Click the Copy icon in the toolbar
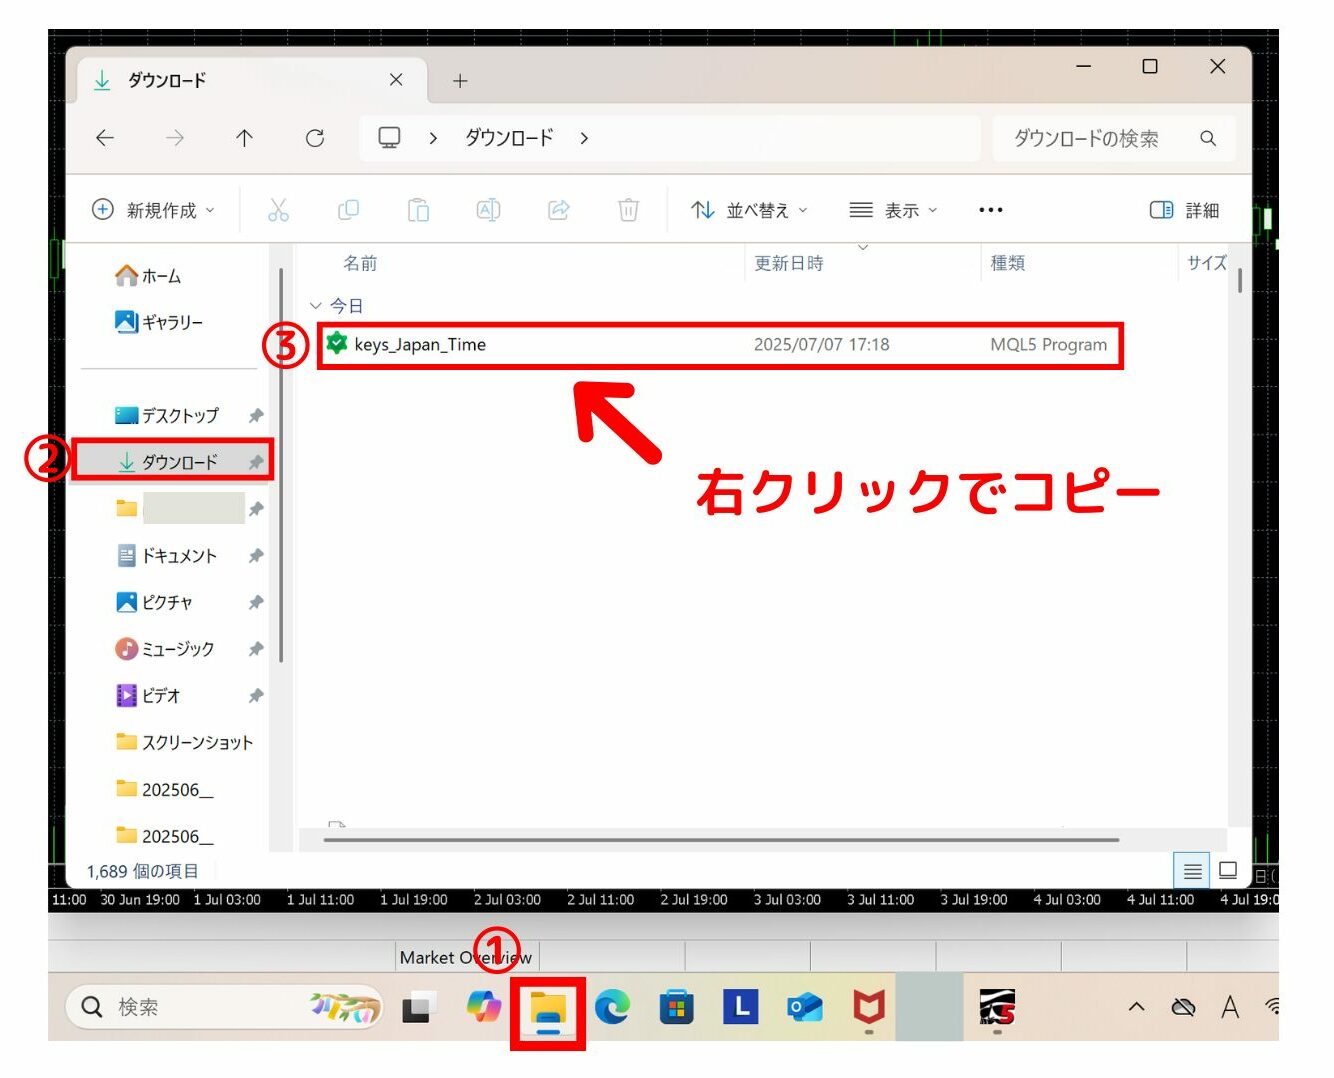The height and width of the screenshot is (1078, 1334). coord(349,210)
